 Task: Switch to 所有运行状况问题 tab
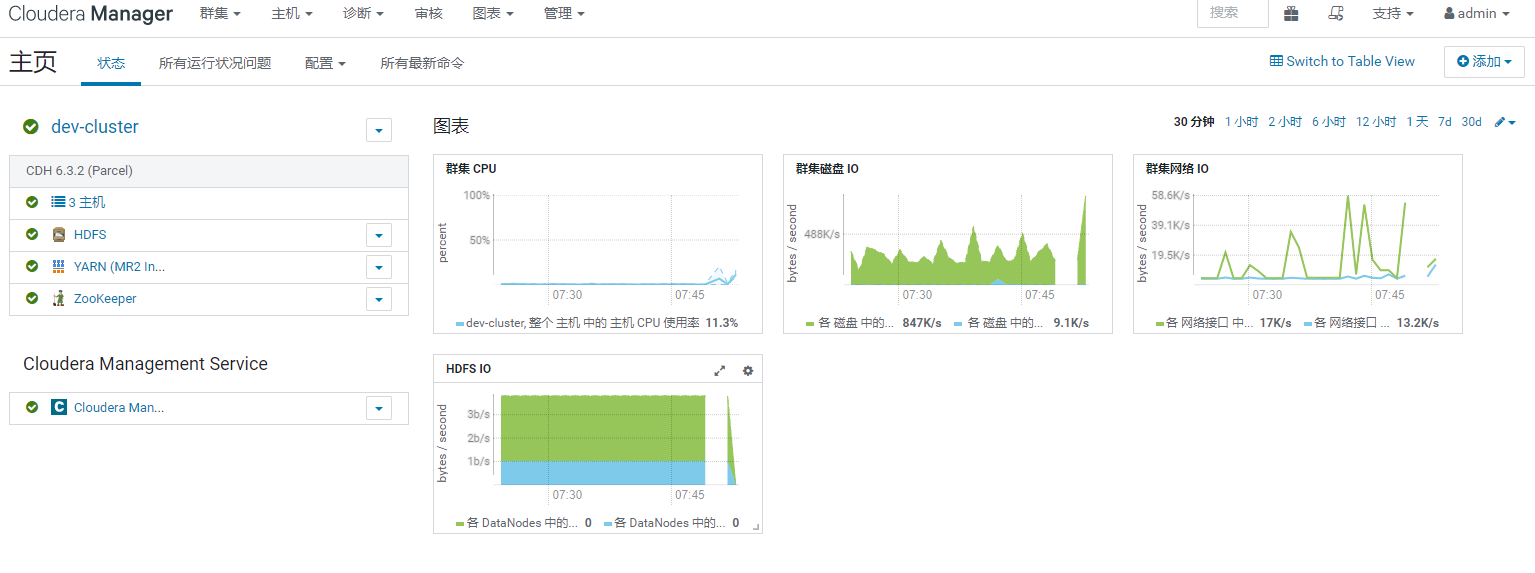coord(215,63)
